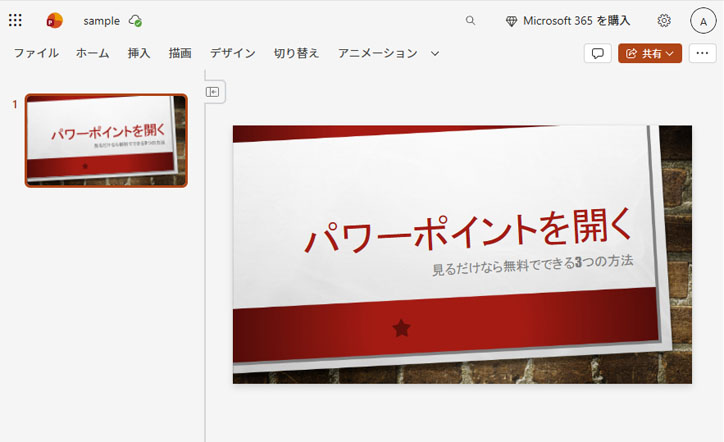Open the ファイル menu

pos(35,53)
